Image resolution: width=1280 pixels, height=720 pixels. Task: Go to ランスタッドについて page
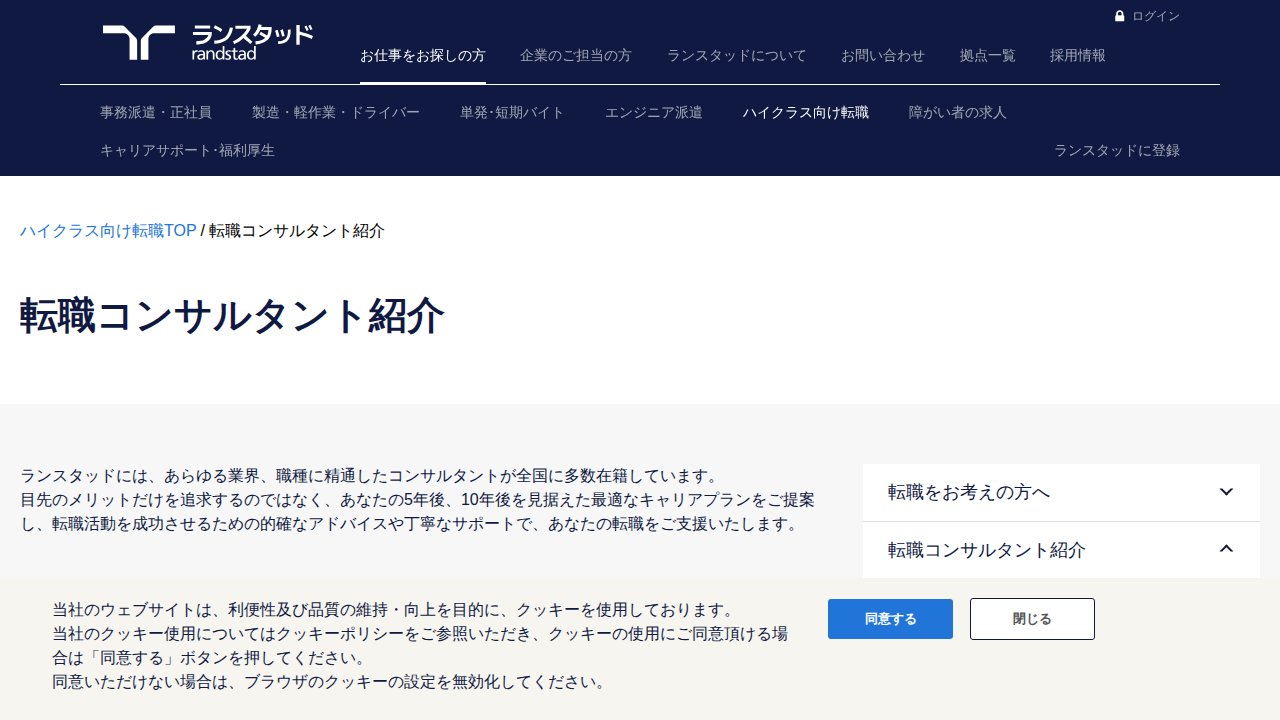click(x=736, y=56)
